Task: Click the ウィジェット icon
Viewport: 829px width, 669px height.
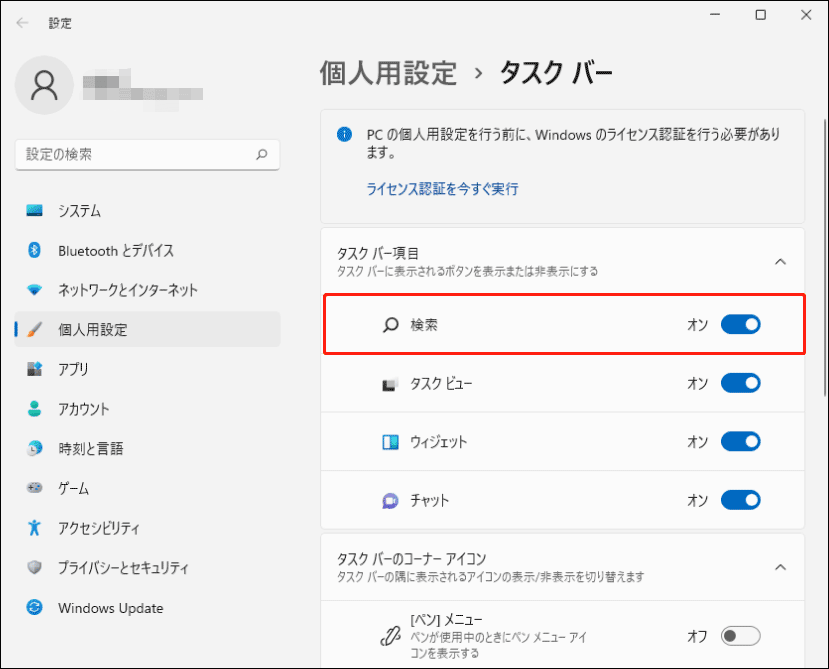Action: [390, 442]
